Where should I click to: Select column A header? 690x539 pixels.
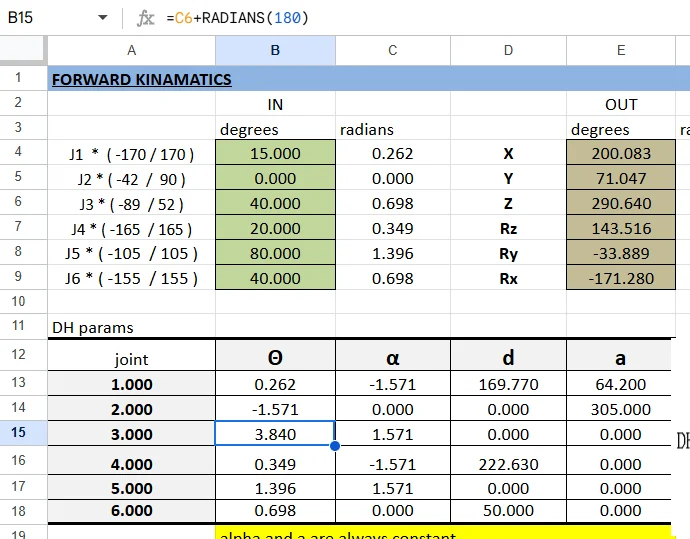pyautogui.click(x=132, y=51)
